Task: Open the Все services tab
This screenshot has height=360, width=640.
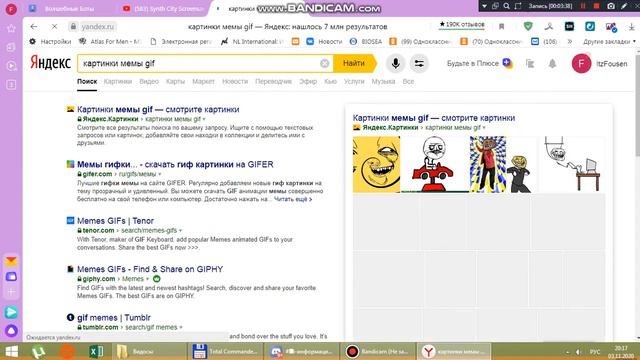Action: (408, 82)
